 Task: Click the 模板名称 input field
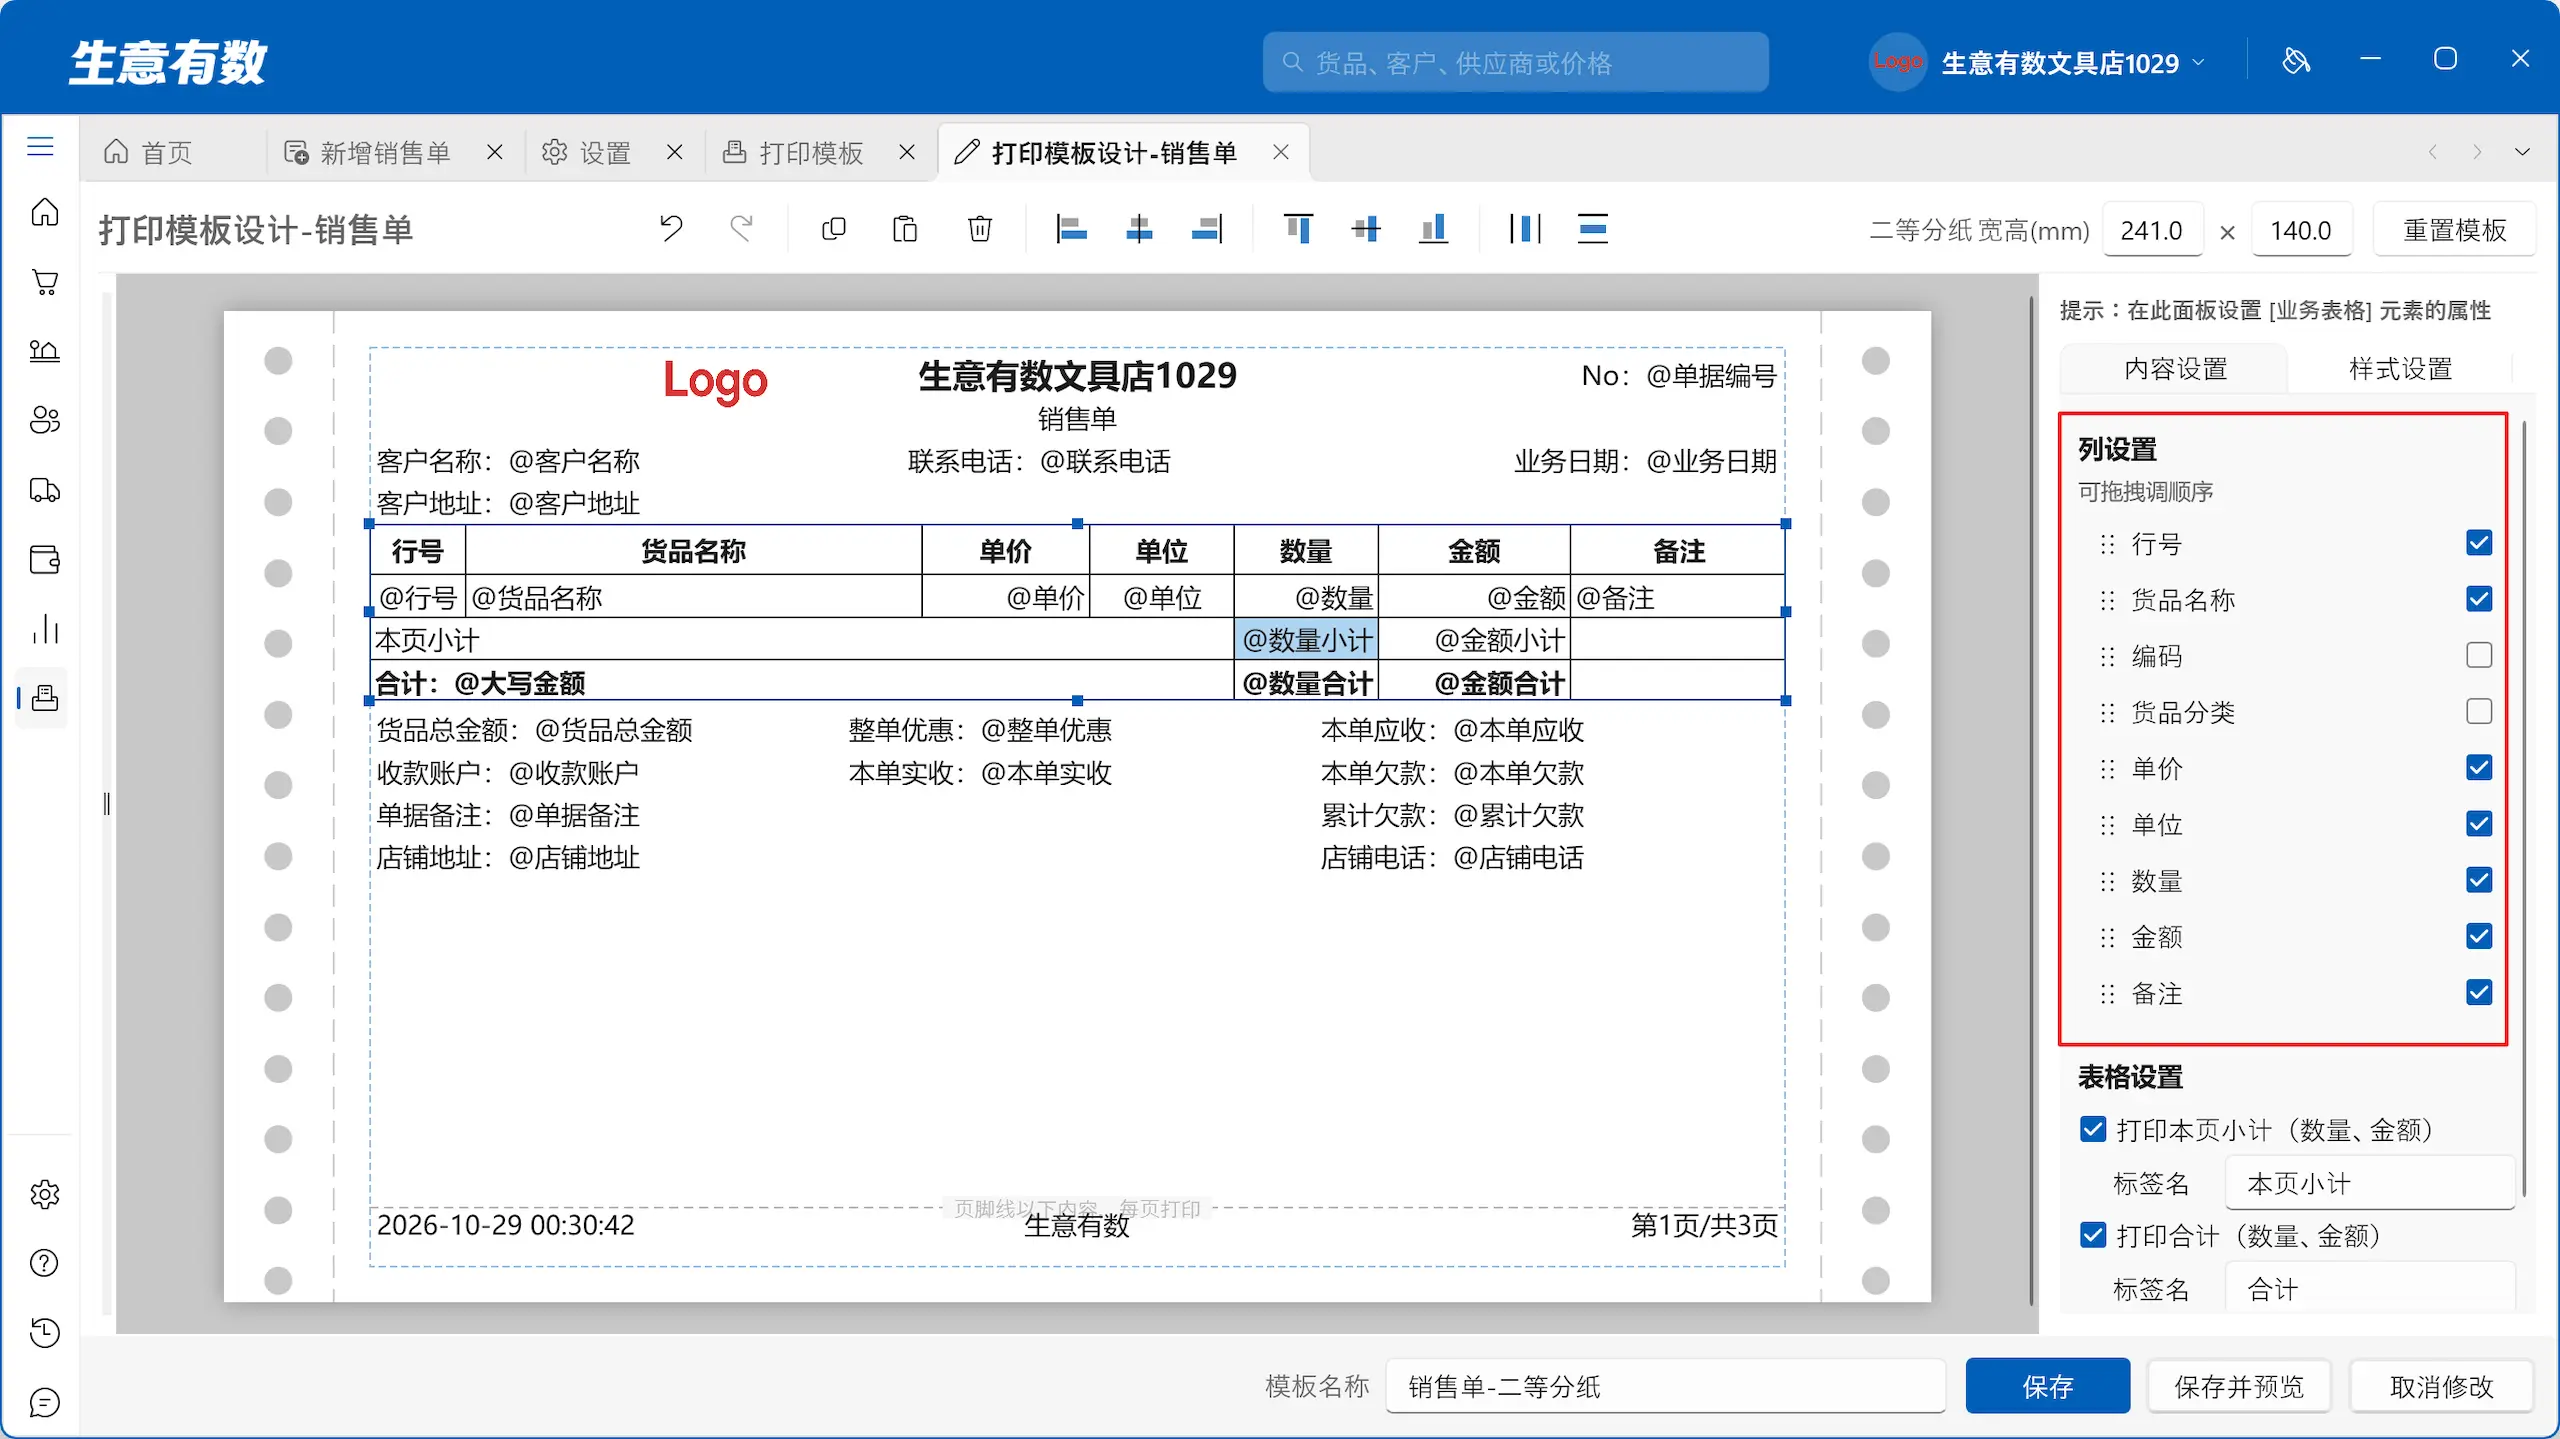coord(1665,1386)
